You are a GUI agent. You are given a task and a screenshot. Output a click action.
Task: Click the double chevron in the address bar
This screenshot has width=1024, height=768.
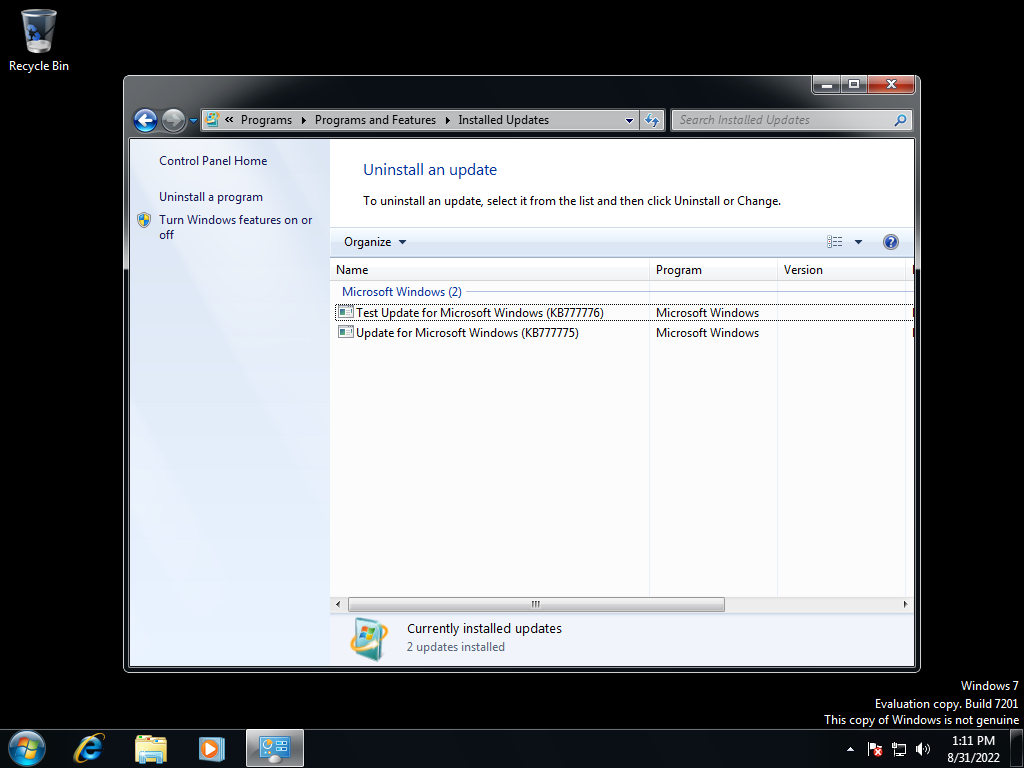pyautogui.click(x=229, y=120)
